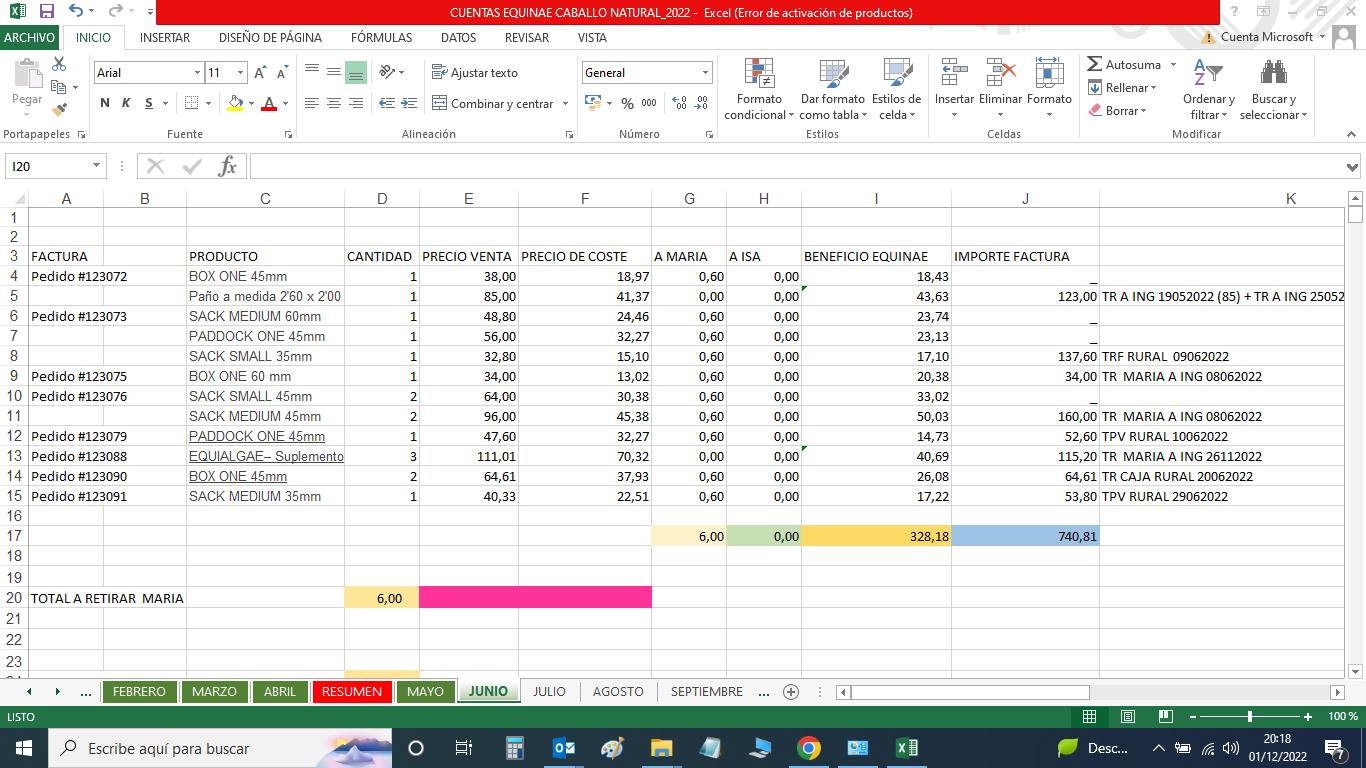Viewport: 1366px width, 768px height.
Task: Click the Center align text icon
Action: 333,103
